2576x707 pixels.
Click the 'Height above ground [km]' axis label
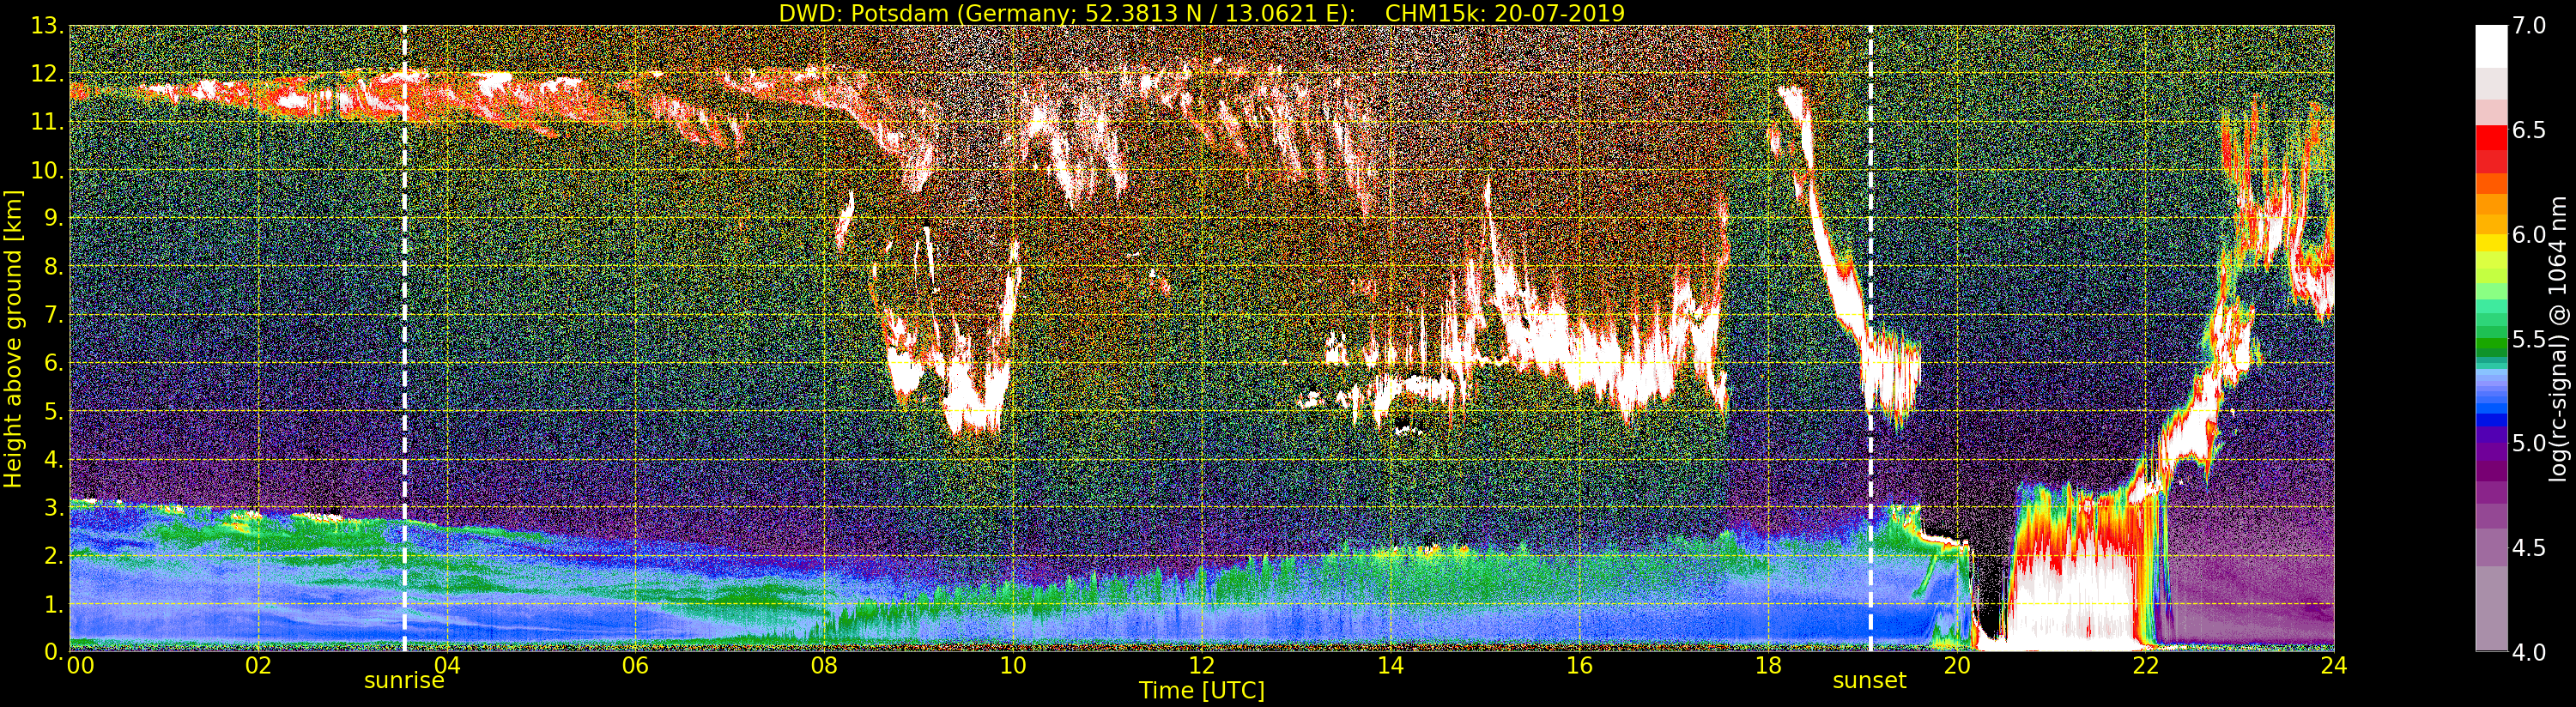click(13, 339)
